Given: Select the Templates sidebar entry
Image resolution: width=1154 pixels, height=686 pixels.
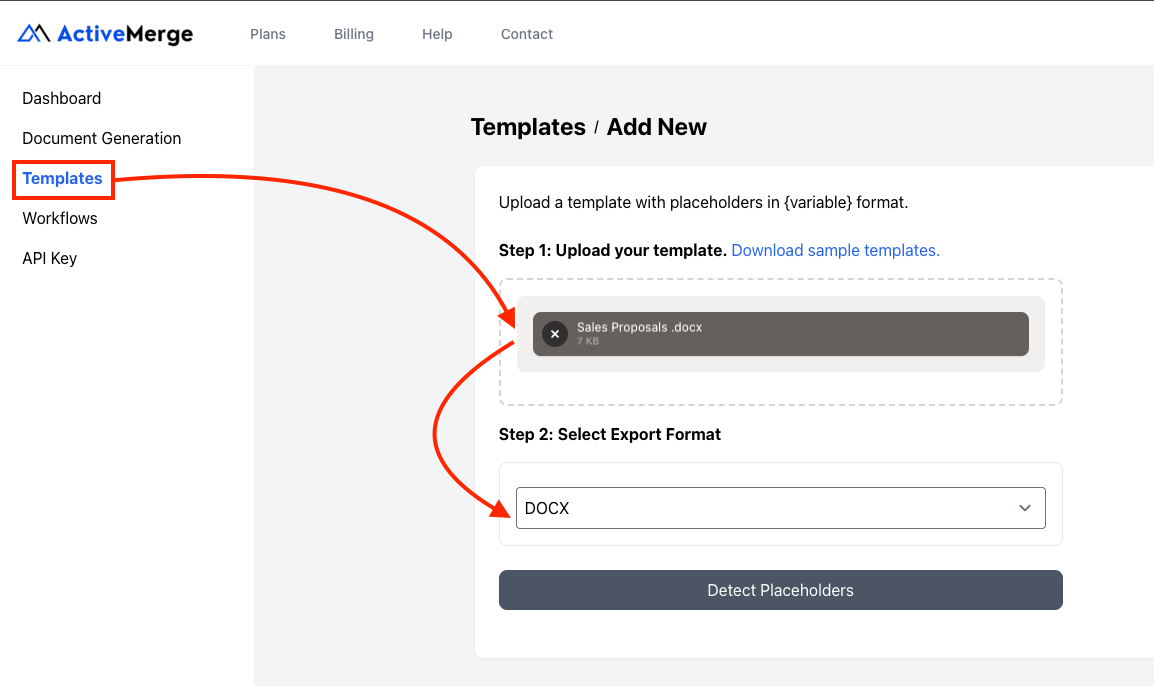Looking at the screenshot, I should [63, 178].
